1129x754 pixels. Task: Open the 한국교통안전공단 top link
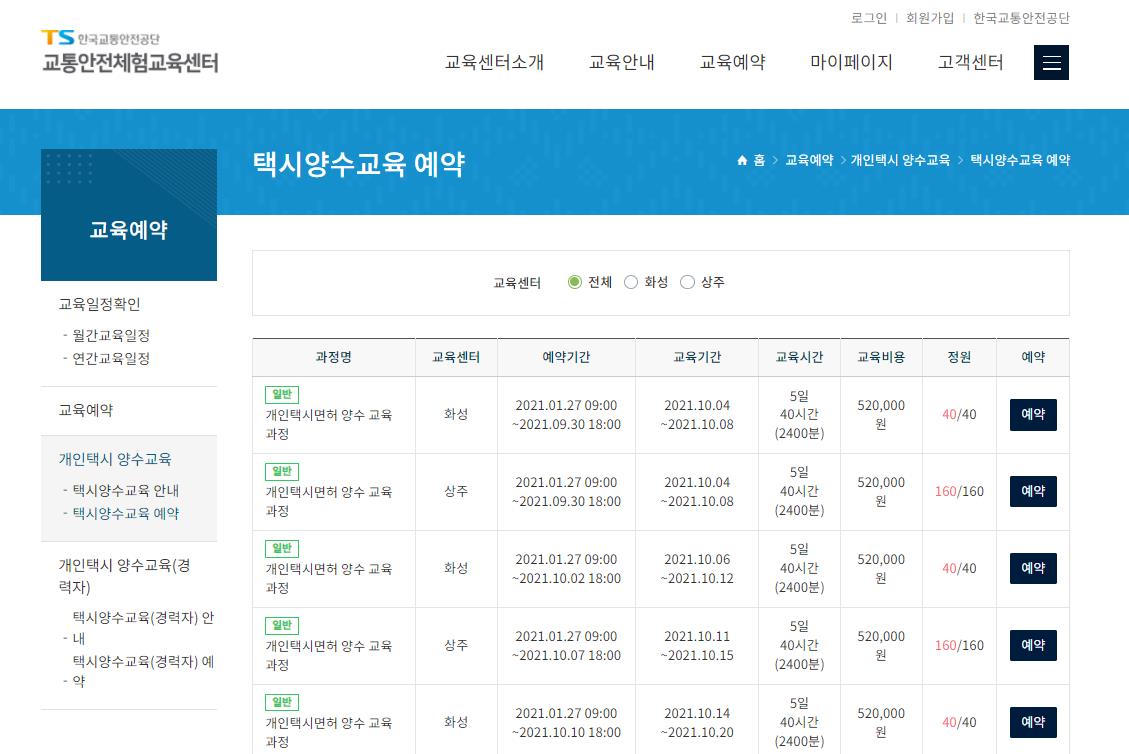tap(1022, 18)
